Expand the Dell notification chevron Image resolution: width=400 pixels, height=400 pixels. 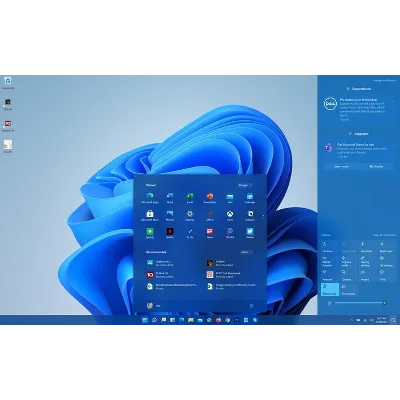(392, 101)
